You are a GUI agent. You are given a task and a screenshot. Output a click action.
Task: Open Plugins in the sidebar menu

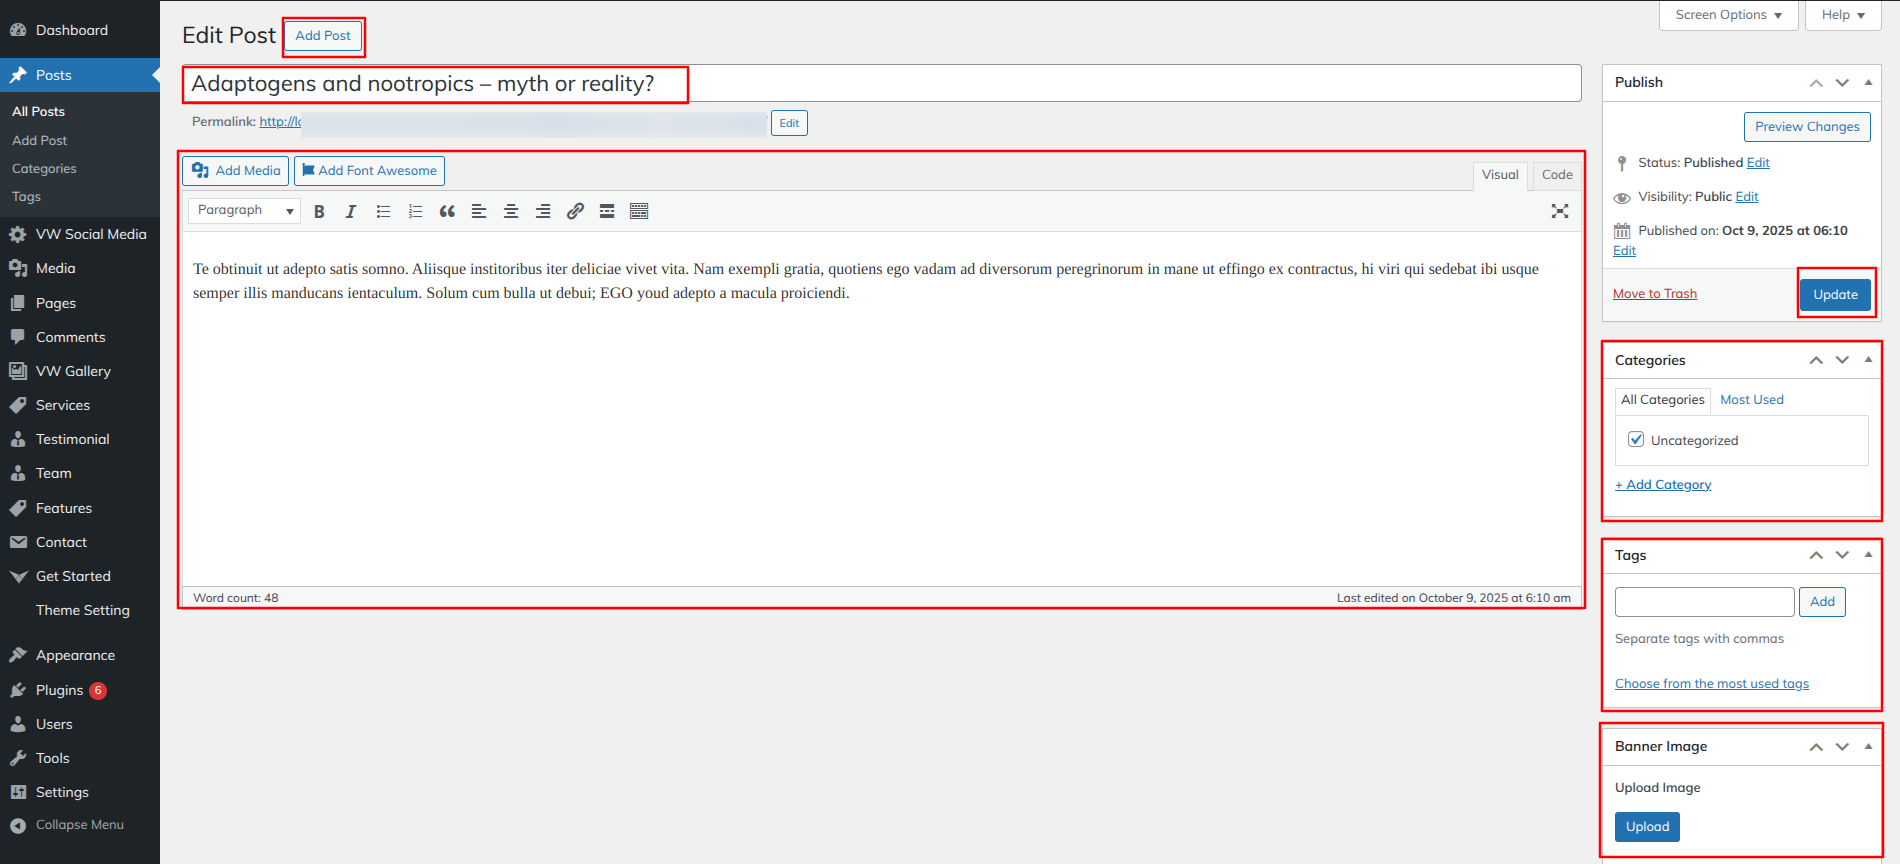point(59,690)
